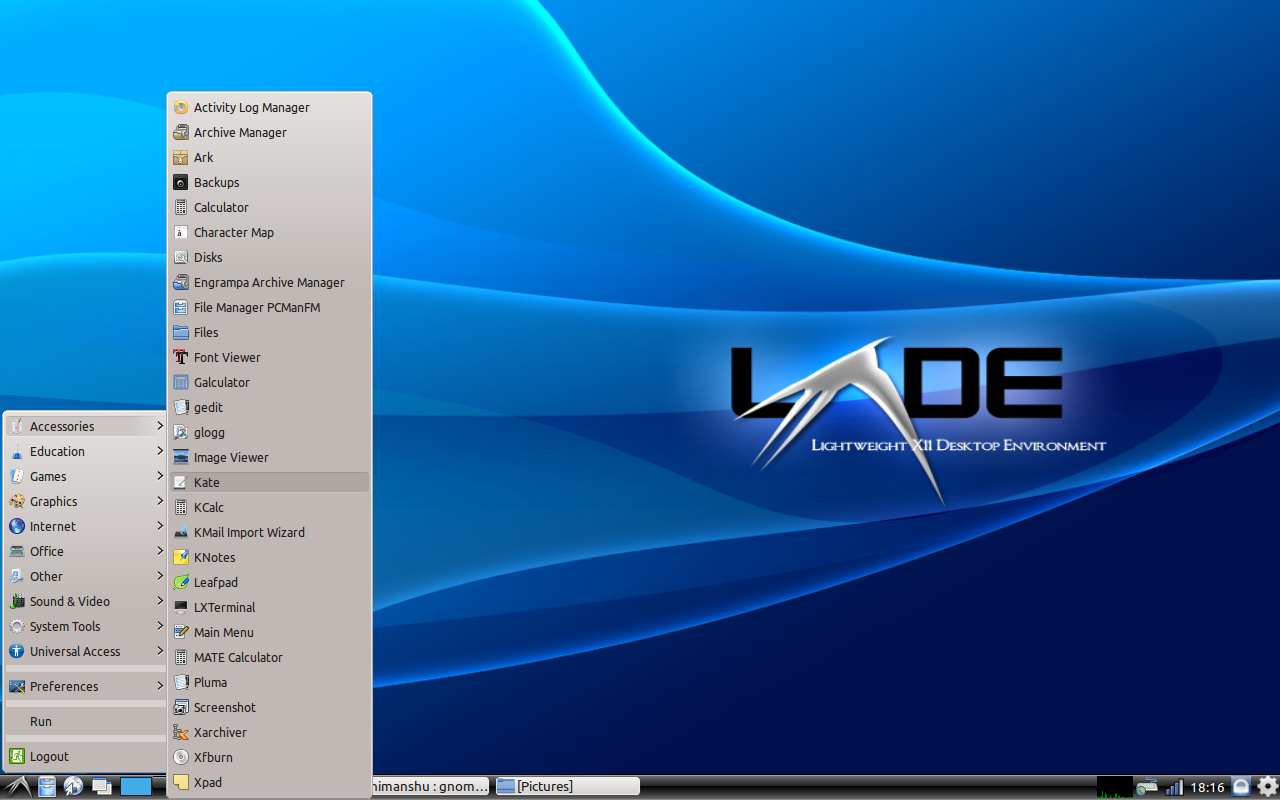
Task: Open KCalc from the Accessories list
Action: point(270,507)
